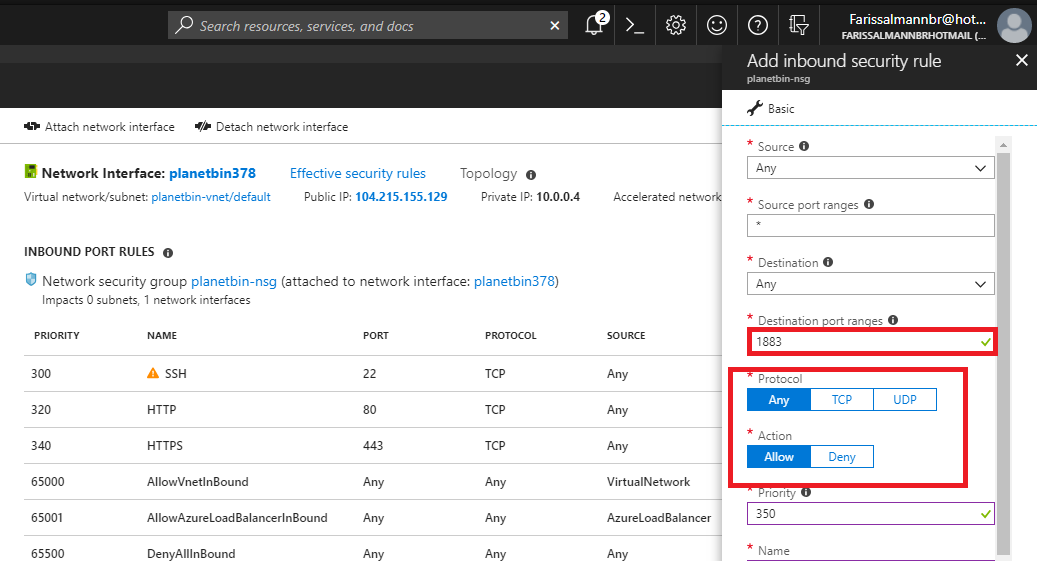The image size is (1037, 561).
Task: Click the search magnifier icon
Action: tap(184, 25)
